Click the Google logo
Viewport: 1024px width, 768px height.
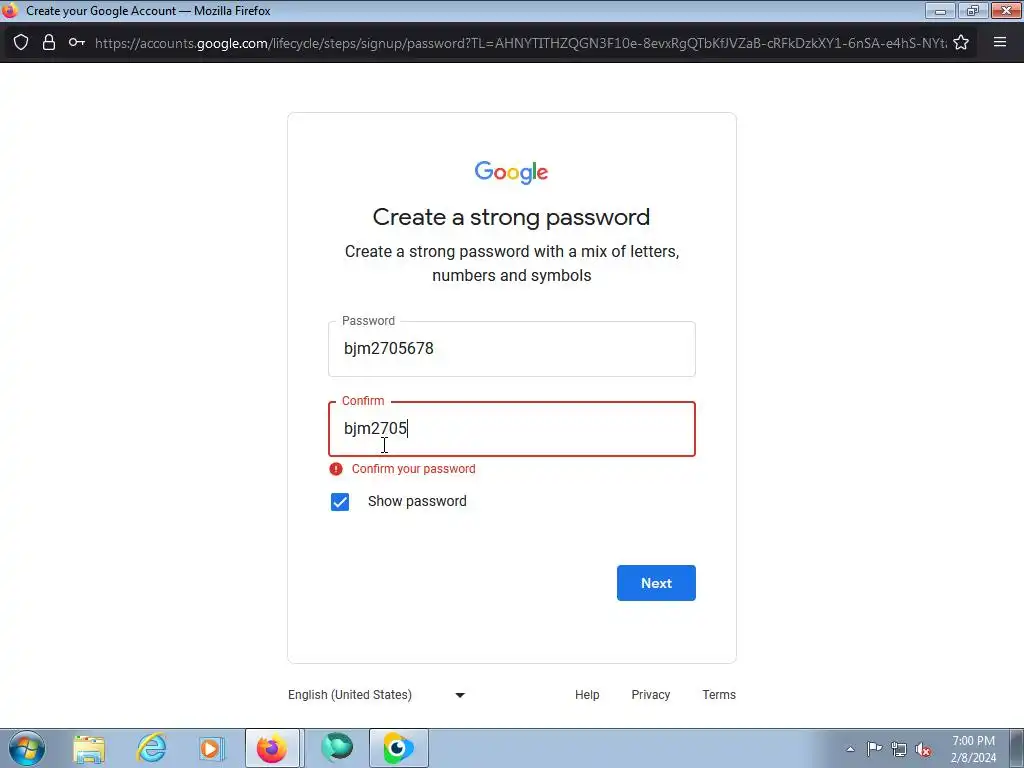coord(511,172)
